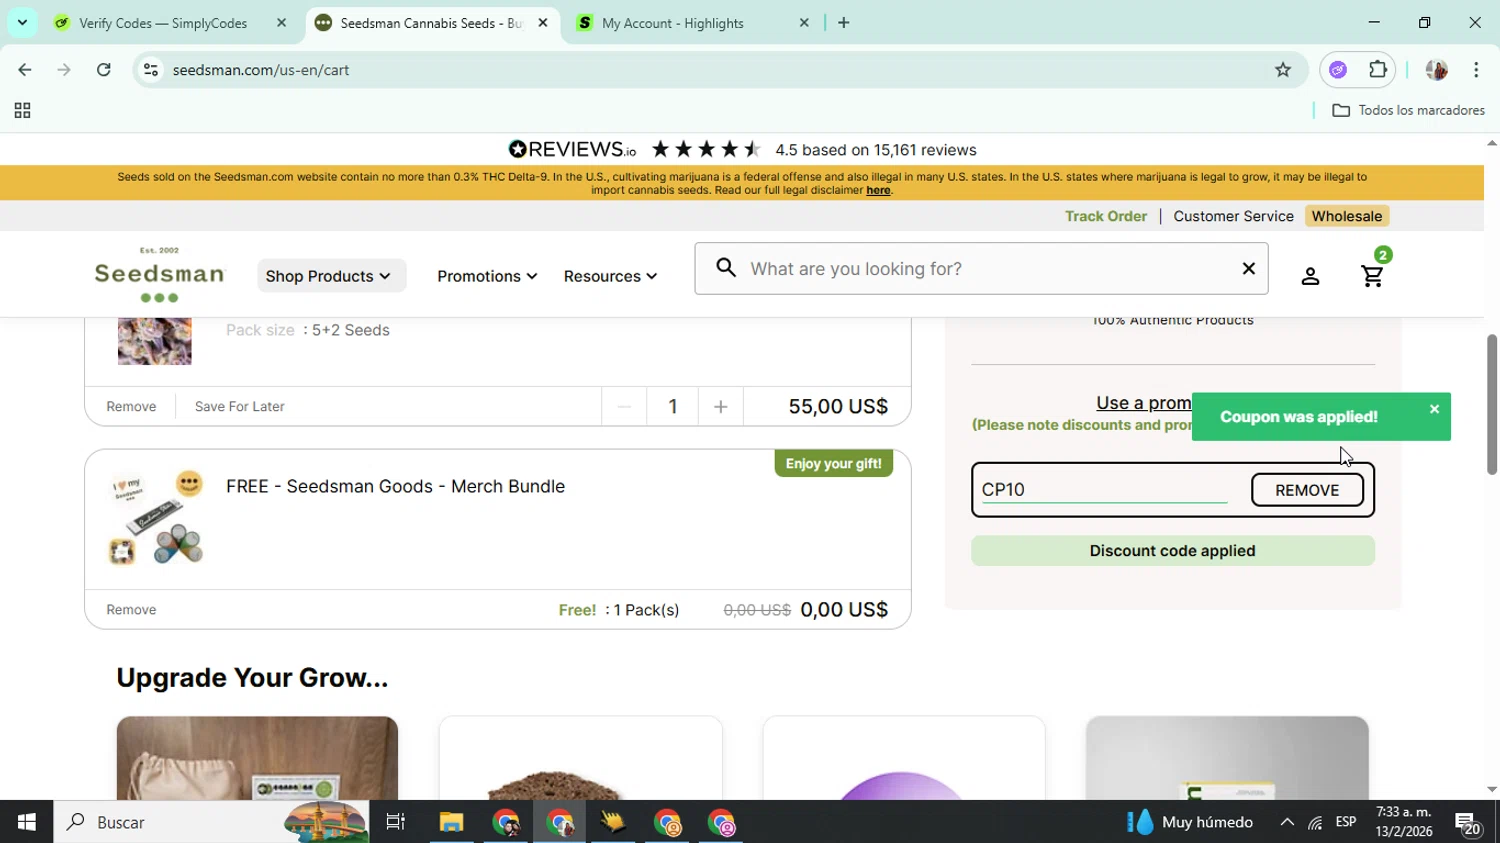Switch to My Account Highlights tab
Image resolution: width=1500 pixels, height=843 pixels.
click(x=673, y=23)
